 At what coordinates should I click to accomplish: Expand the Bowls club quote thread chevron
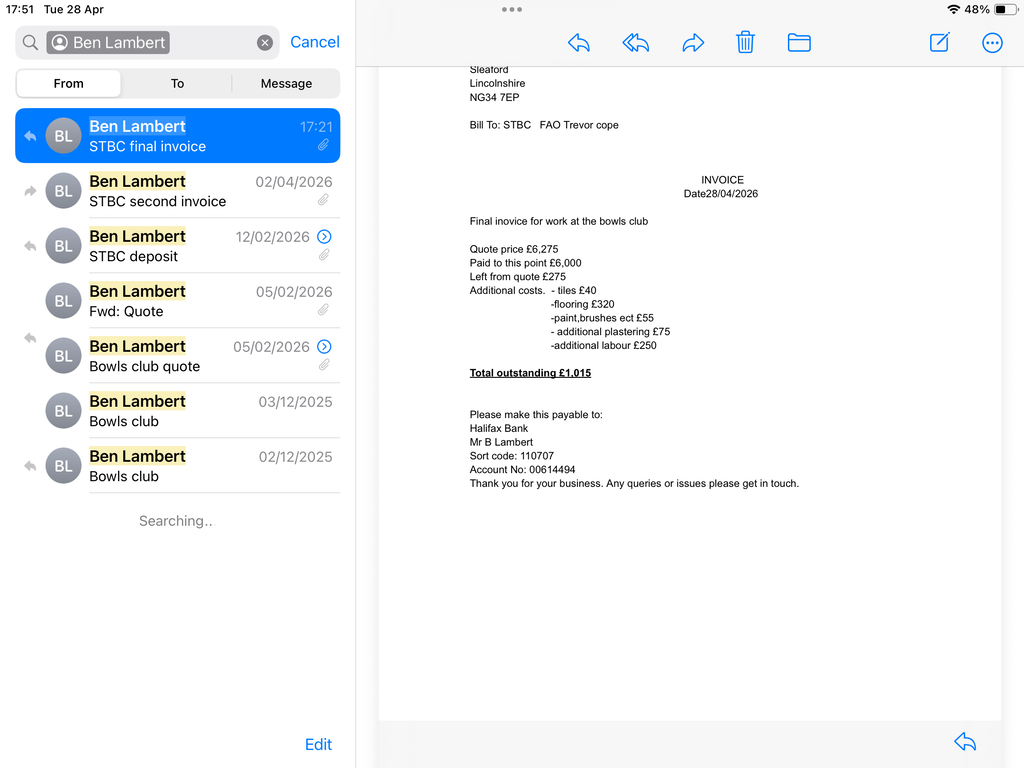(x=325, y=346)
